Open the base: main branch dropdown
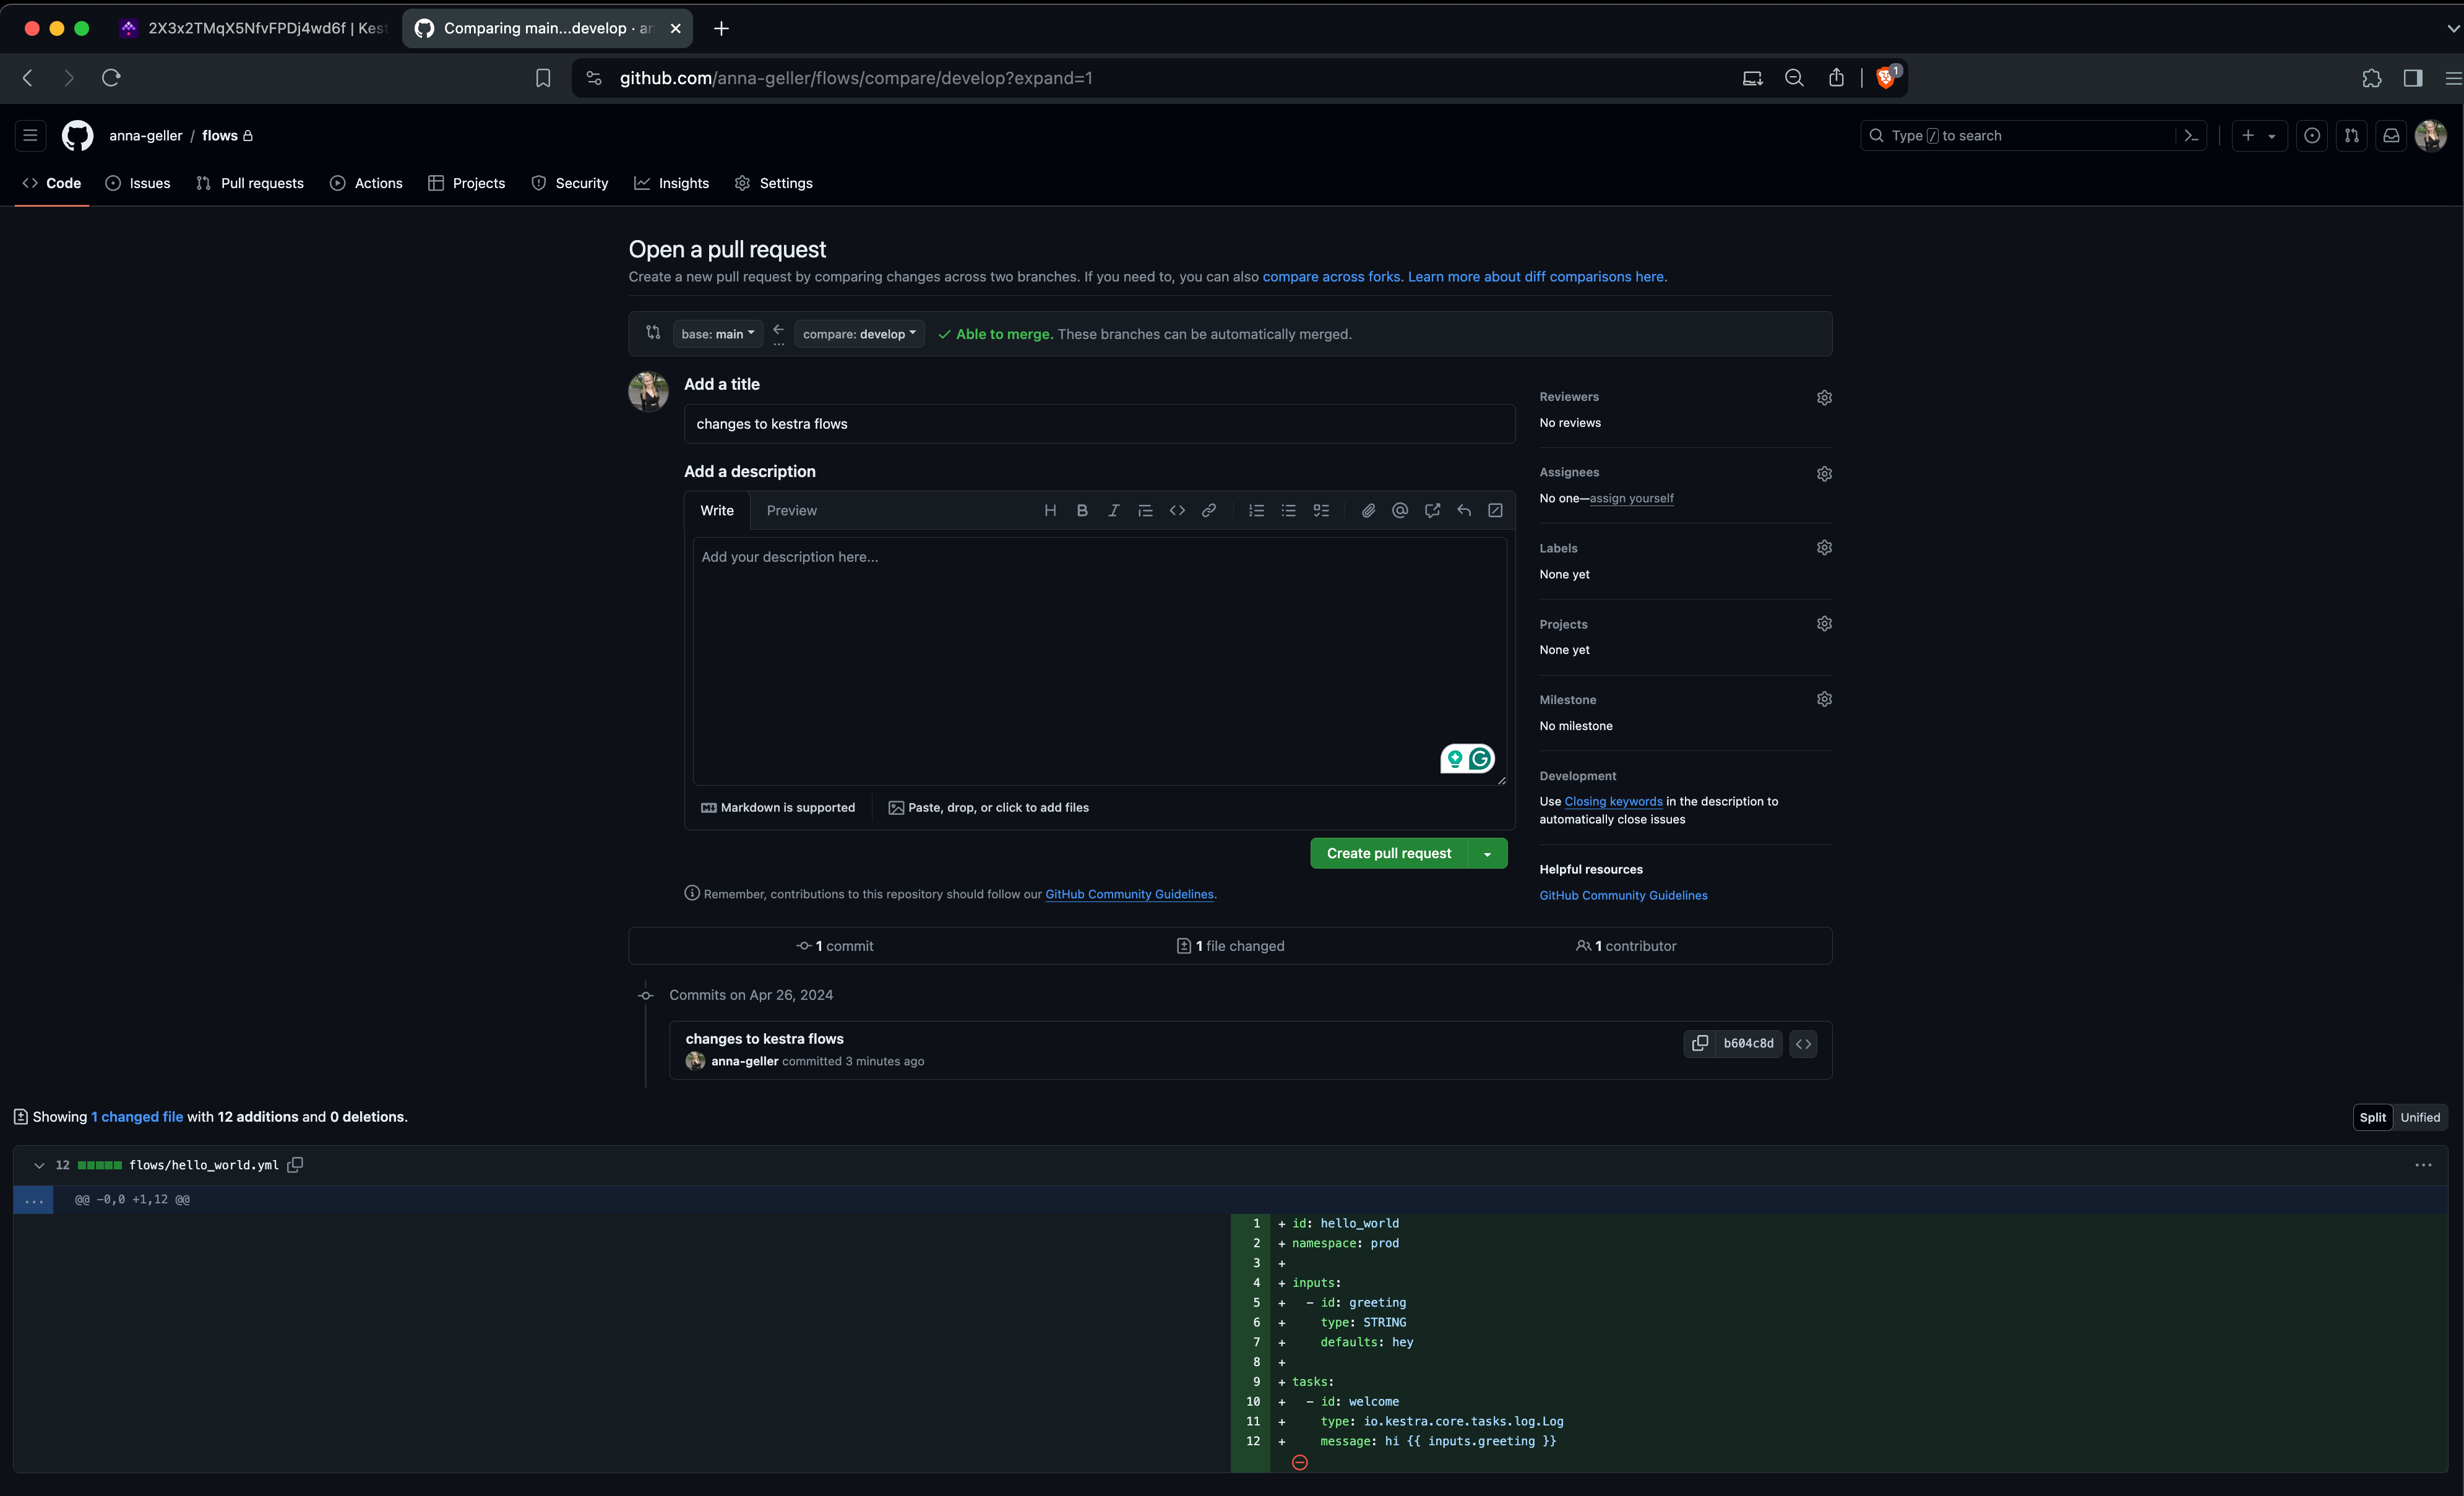 (717, 334)
